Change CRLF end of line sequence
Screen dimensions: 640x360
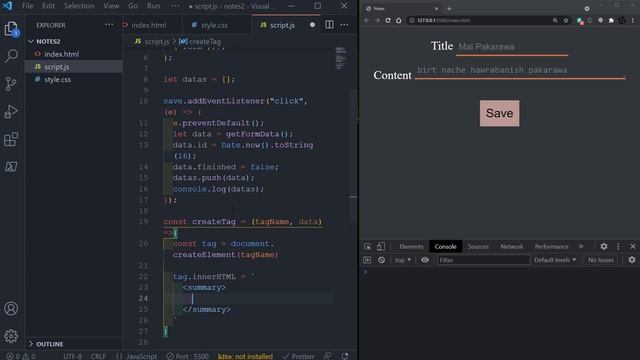click(98, 356)
